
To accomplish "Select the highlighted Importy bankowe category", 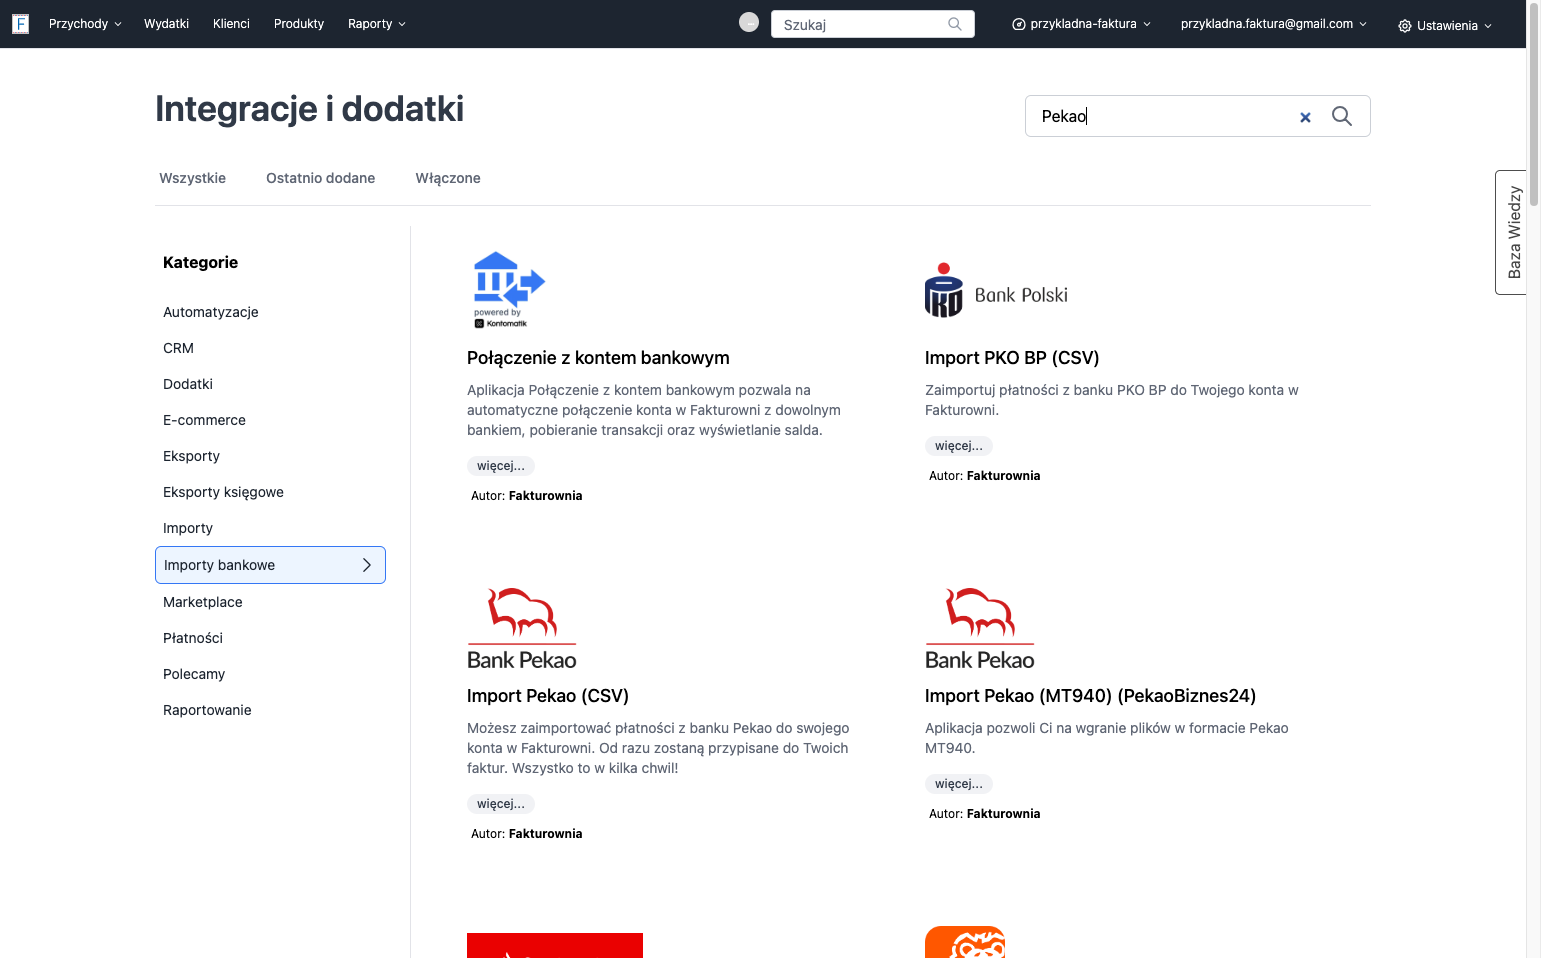I will click(270, 565).
